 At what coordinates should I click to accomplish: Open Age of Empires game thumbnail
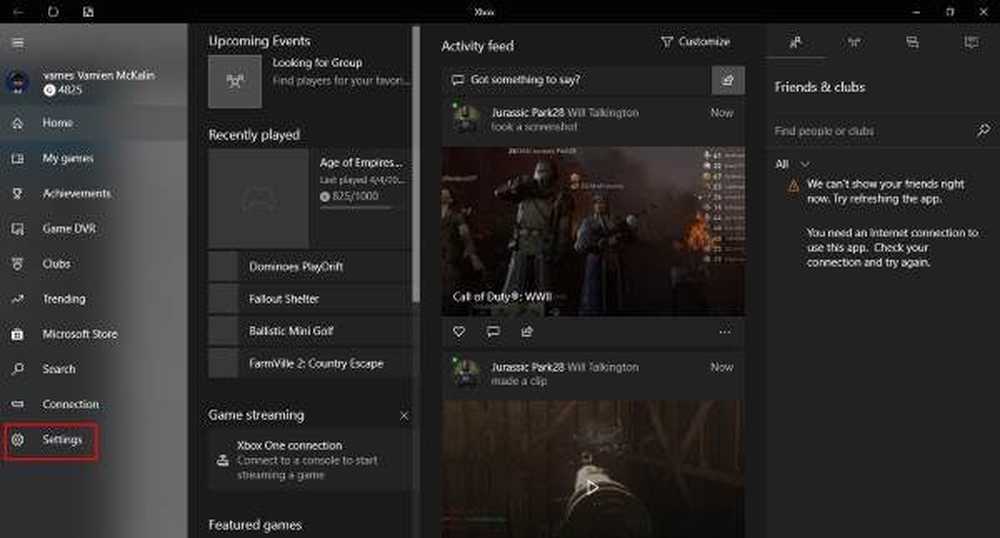(259, 199)
